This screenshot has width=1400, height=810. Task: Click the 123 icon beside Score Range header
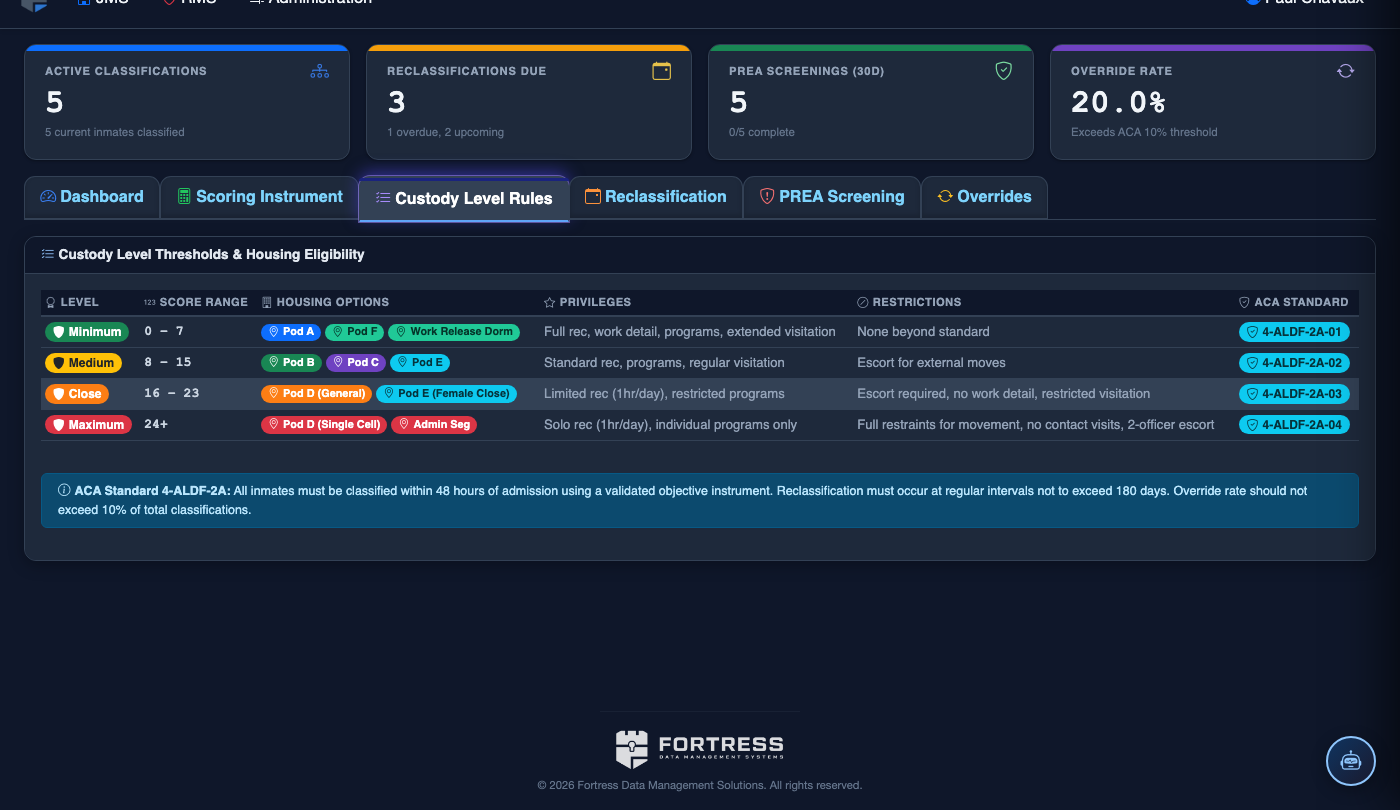point(150,302)
